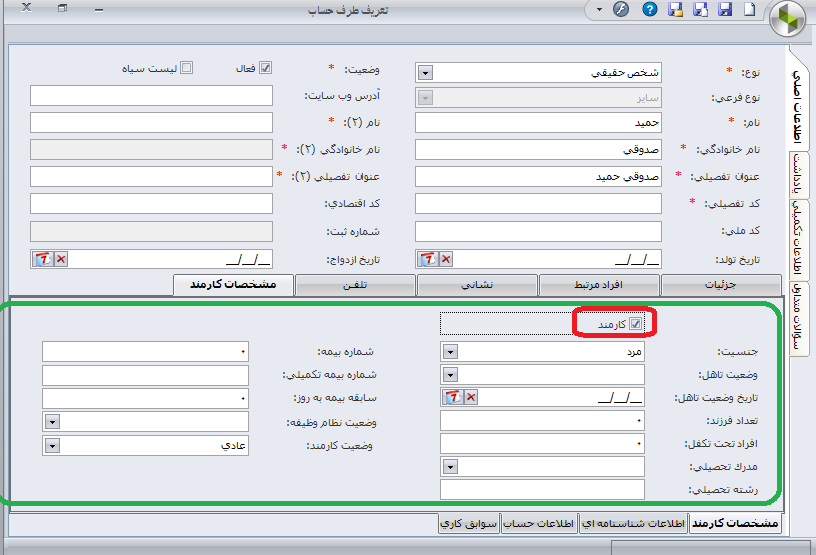Click the نام field containing حمید
Screen dimensions: 816x555
(x=538, y=123)
